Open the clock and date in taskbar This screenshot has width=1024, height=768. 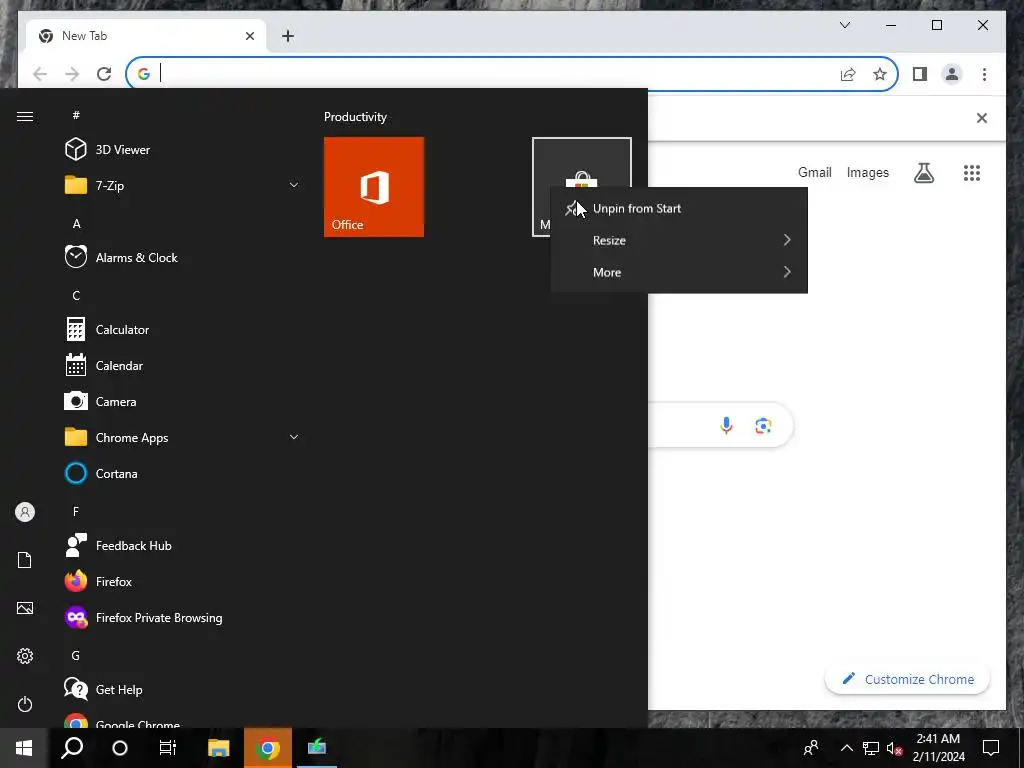[x=938, y=748]
